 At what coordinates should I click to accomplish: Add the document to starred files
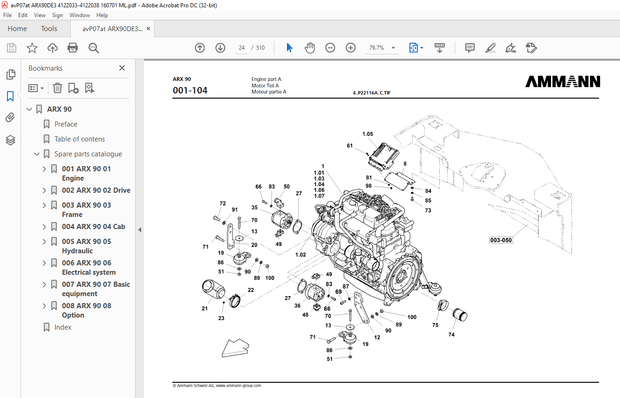coord(32,48)
